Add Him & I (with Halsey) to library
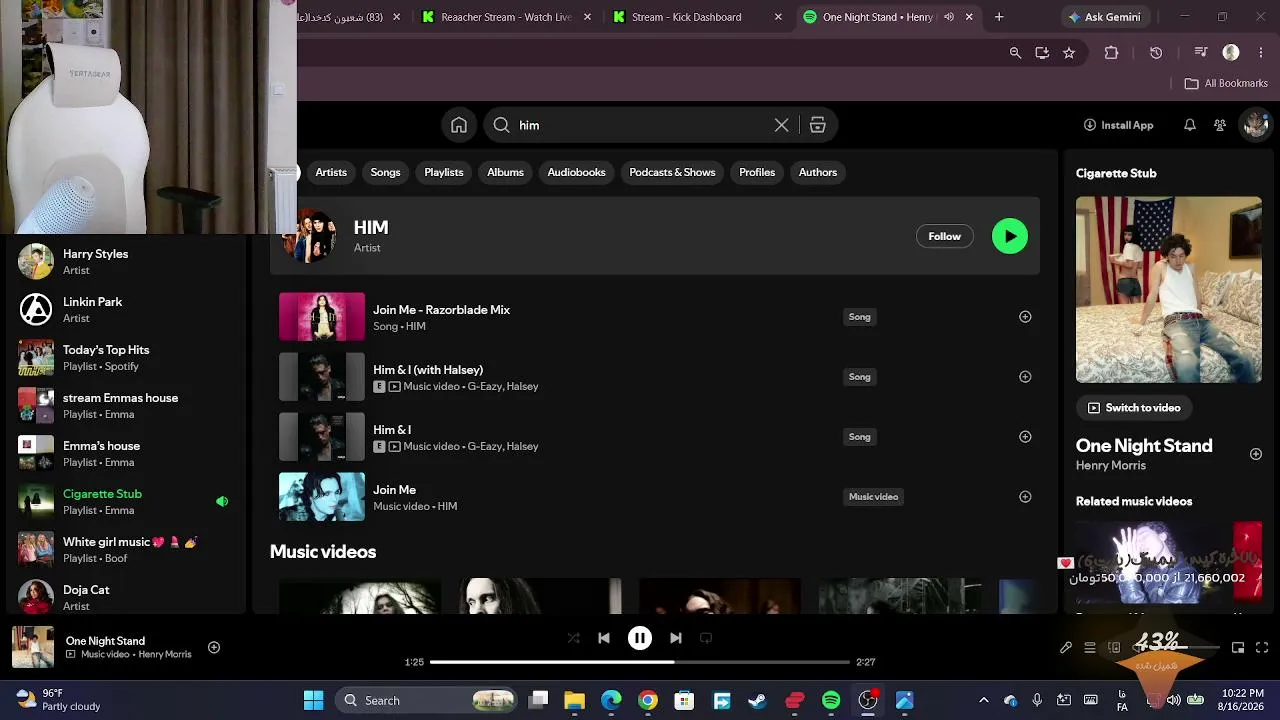The width and height of the screenshot is (1280, 720). coord(1025,377)
